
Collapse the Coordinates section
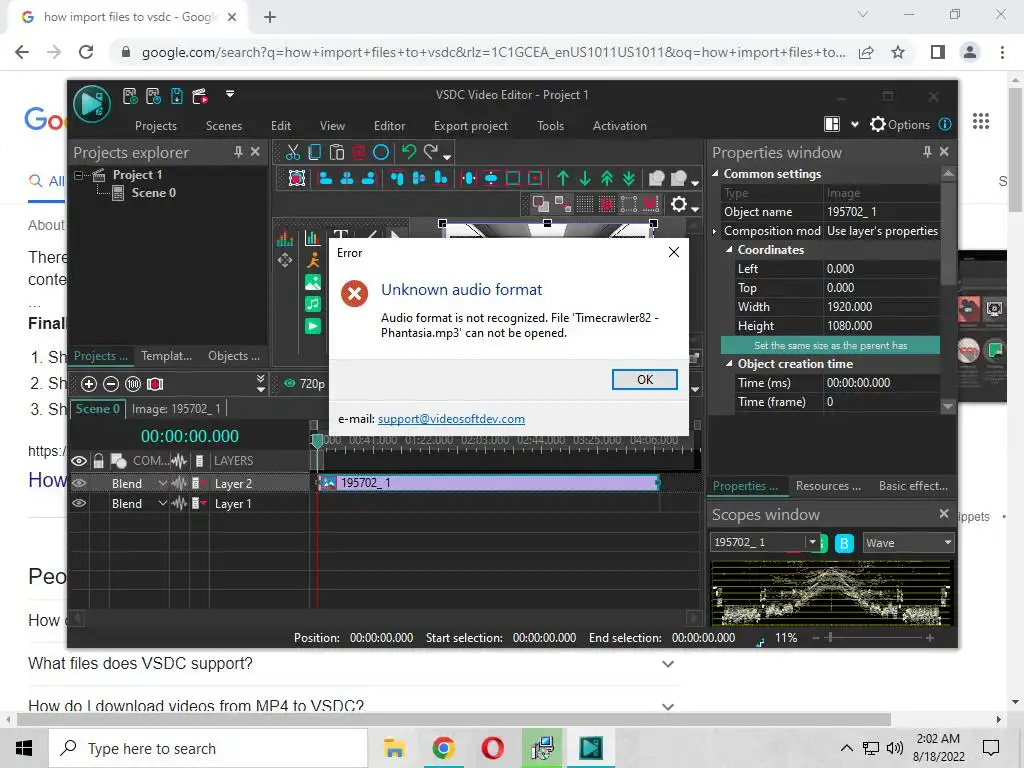(729, 249)
